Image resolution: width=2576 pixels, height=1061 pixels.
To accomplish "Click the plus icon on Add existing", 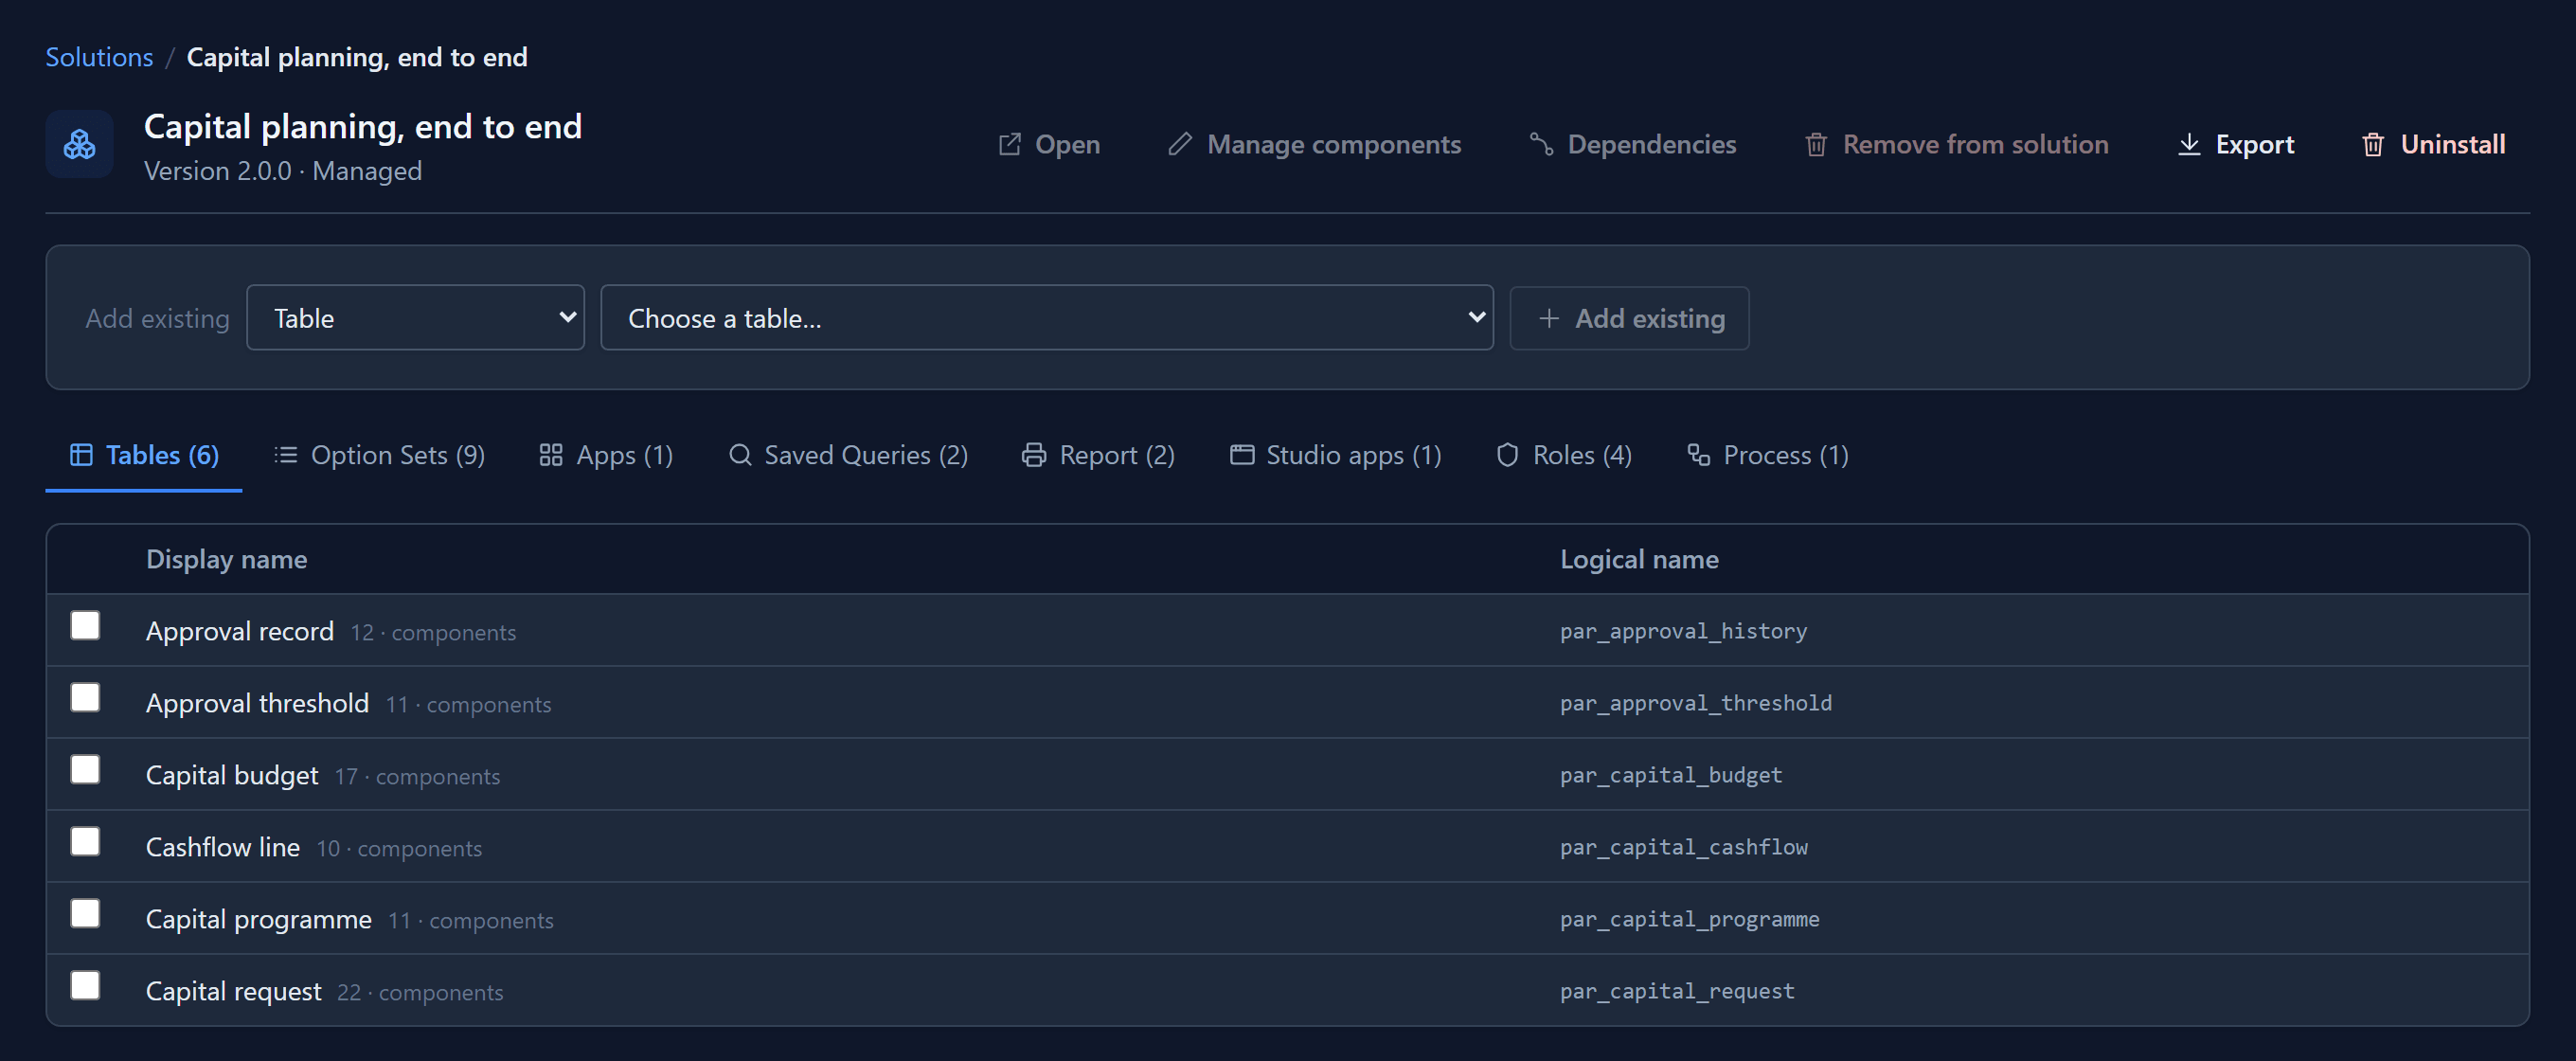I will [x=1549, y=318].
